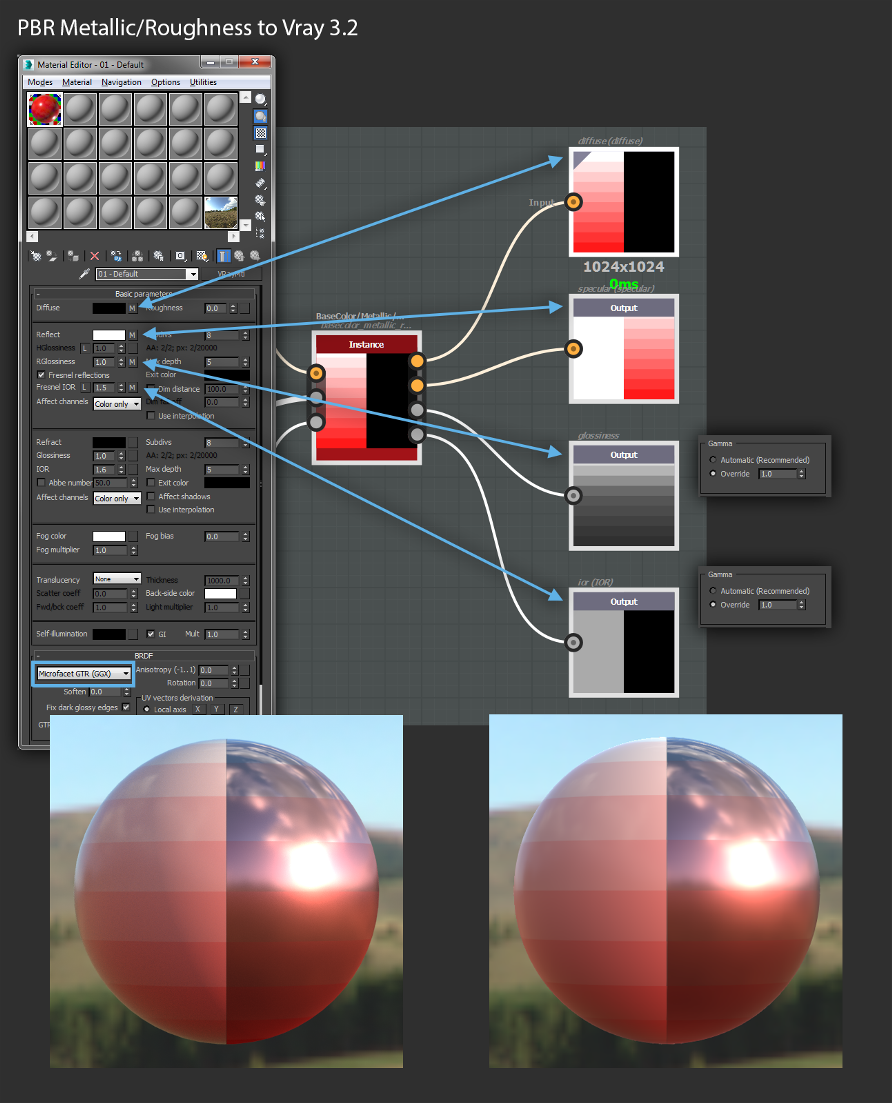Check Refract Use interpolation checkbox
Viewport: 892px width, 1103px height.
click(151, 509)
